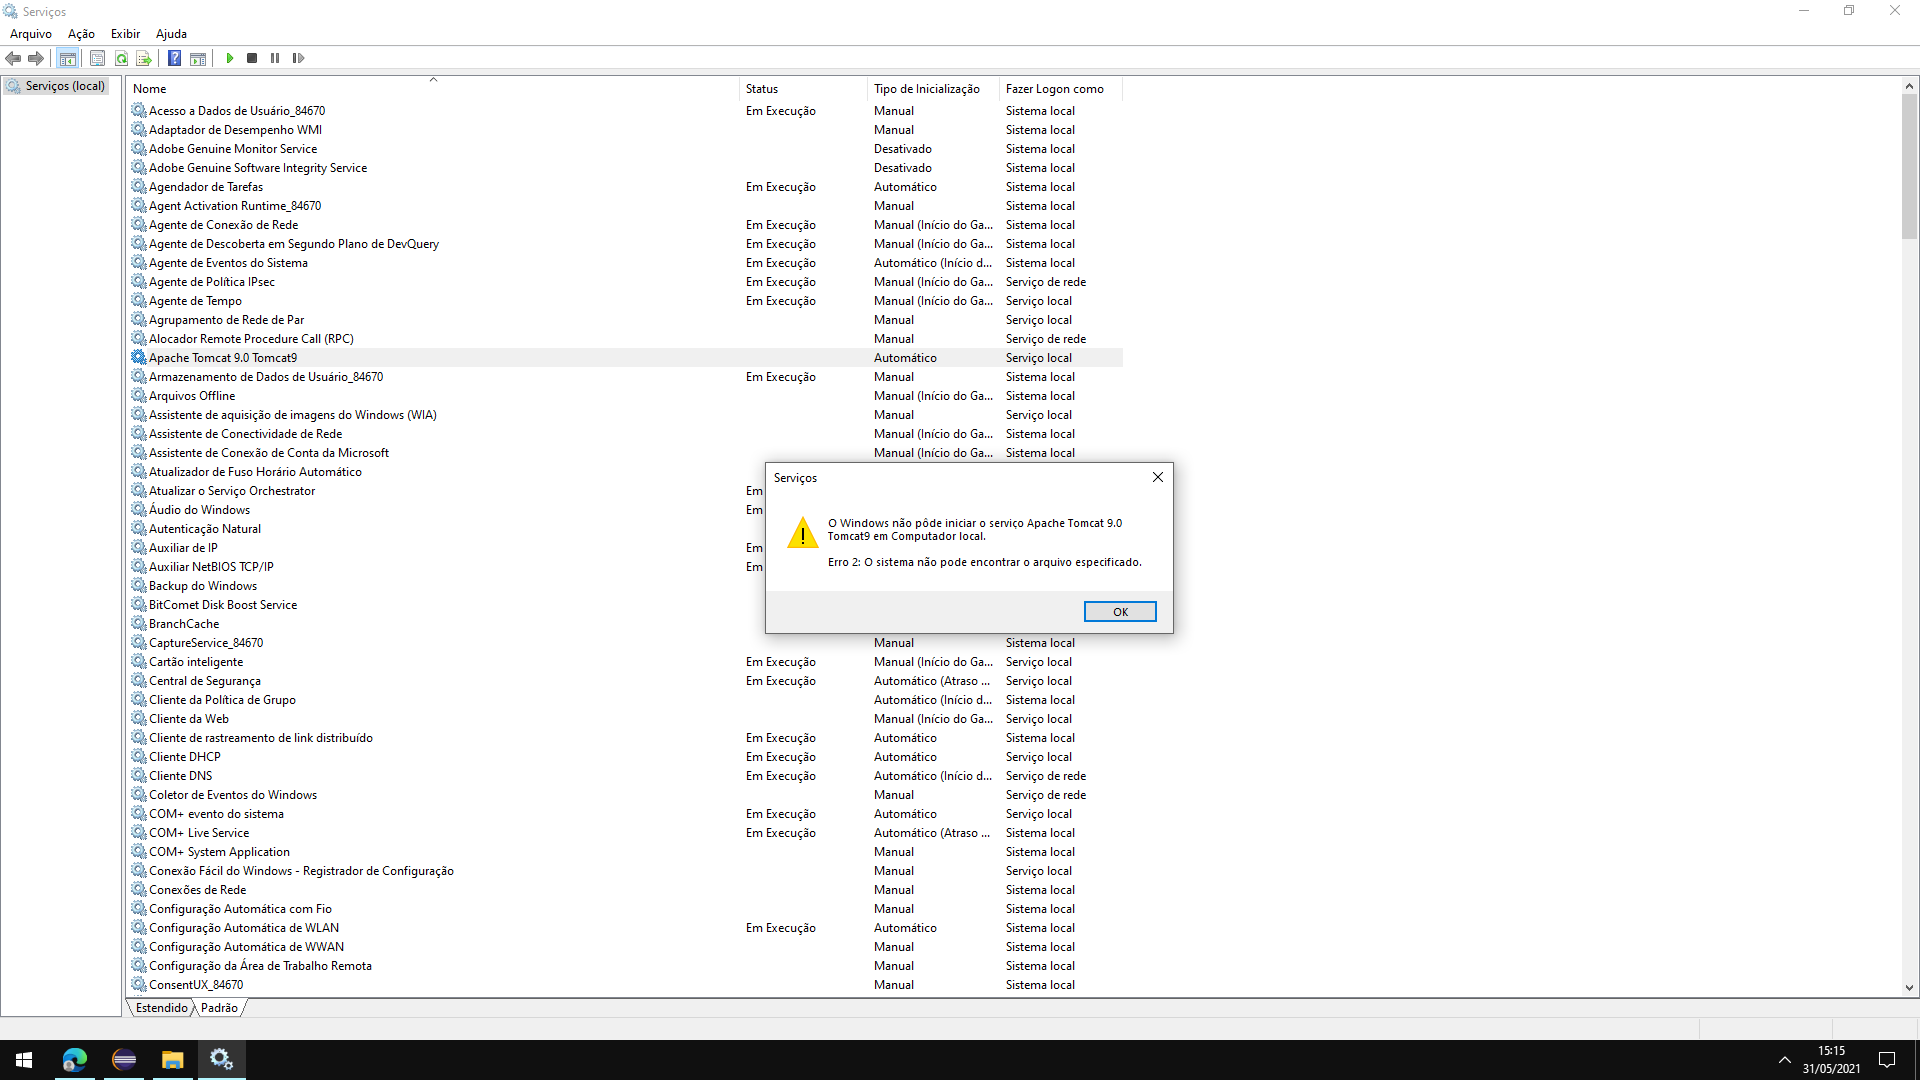Confirm the error dialog with OK
Viewport: 1920px width, 1080px height.
(1120, 612)
